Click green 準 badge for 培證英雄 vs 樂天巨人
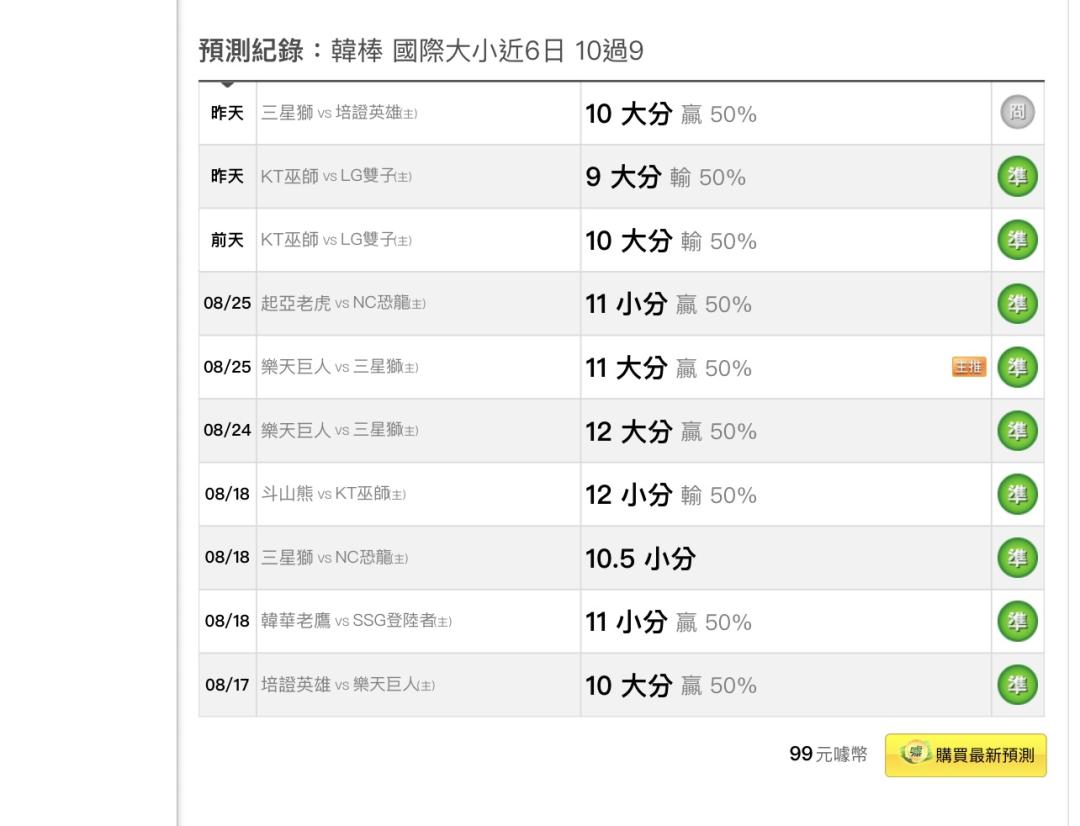Screen dimensions: 1080x826 pos(1017,685)
